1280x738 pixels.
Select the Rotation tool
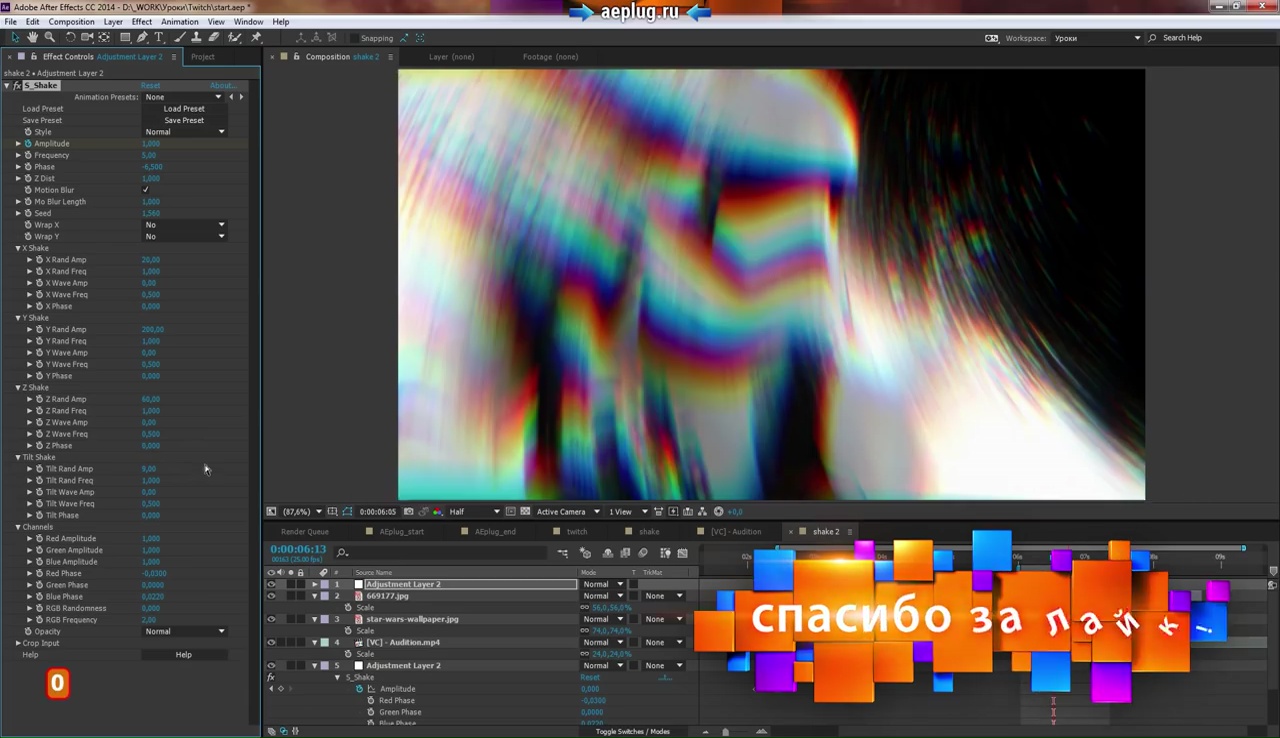(x=70, y=38)
